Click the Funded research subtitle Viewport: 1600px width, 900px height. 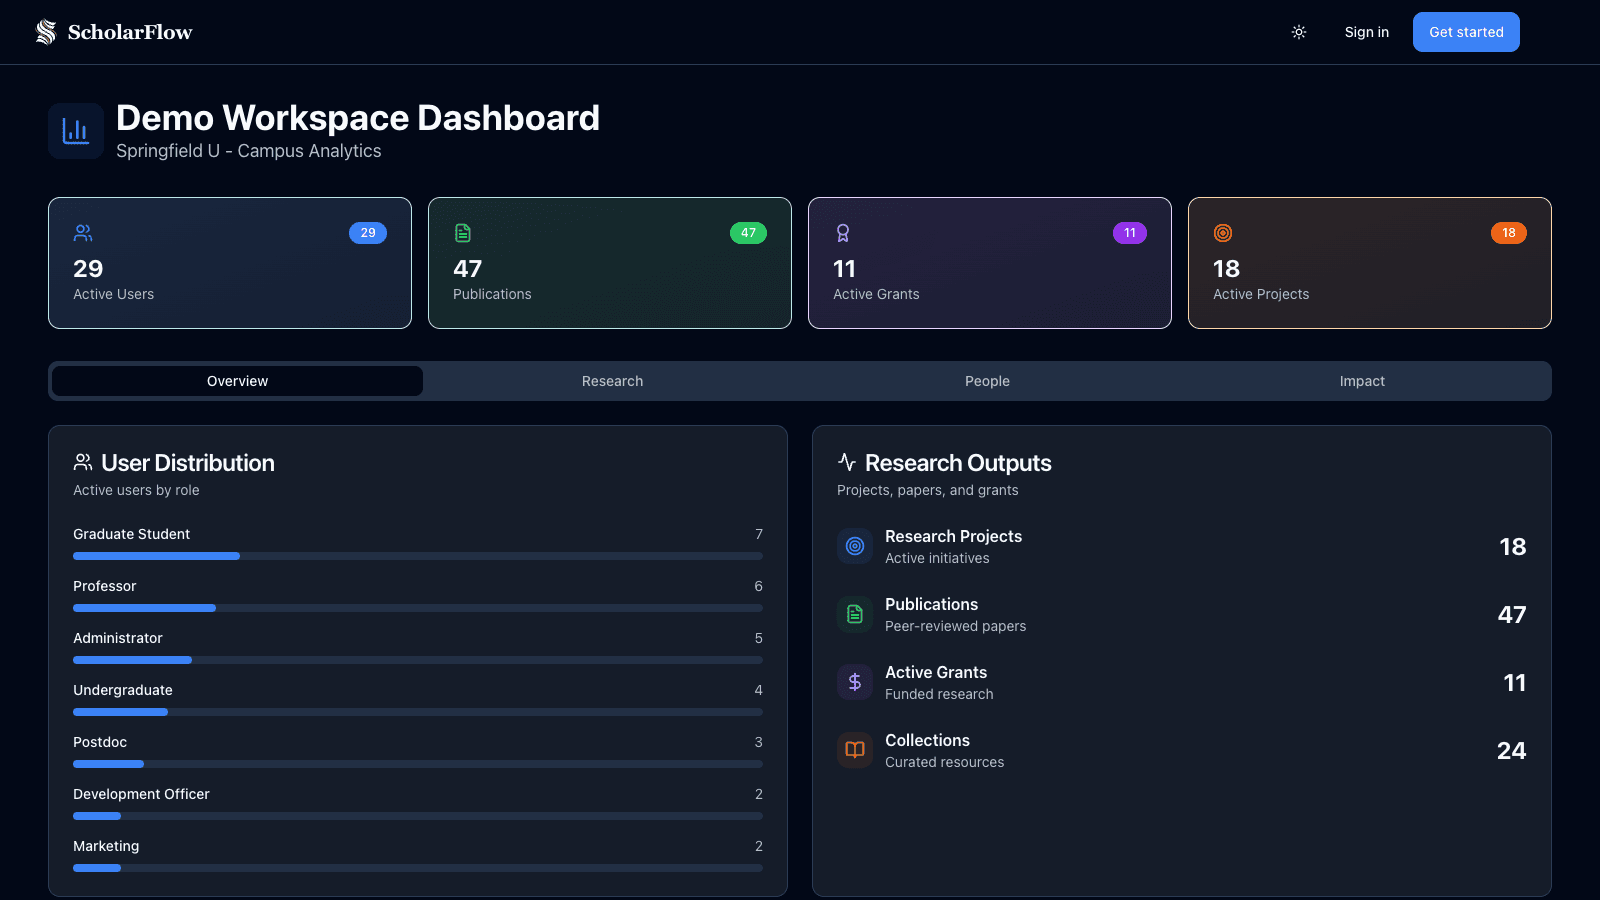point(939,694)
